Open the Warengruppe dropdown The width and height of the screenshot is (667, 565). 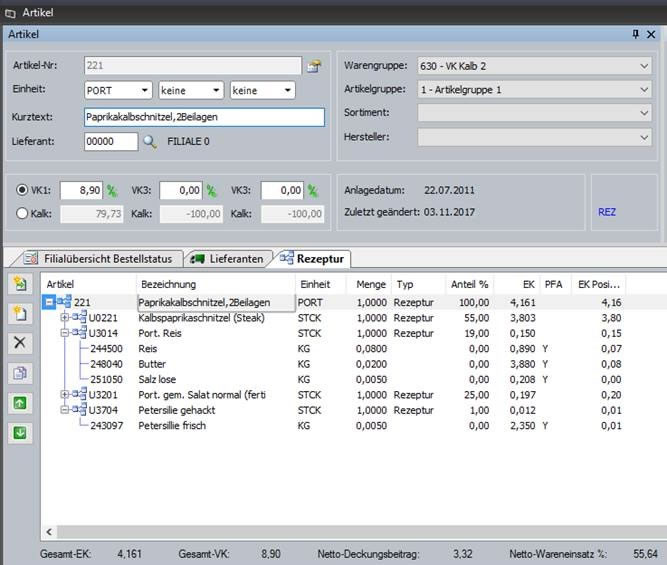[643, 66]
